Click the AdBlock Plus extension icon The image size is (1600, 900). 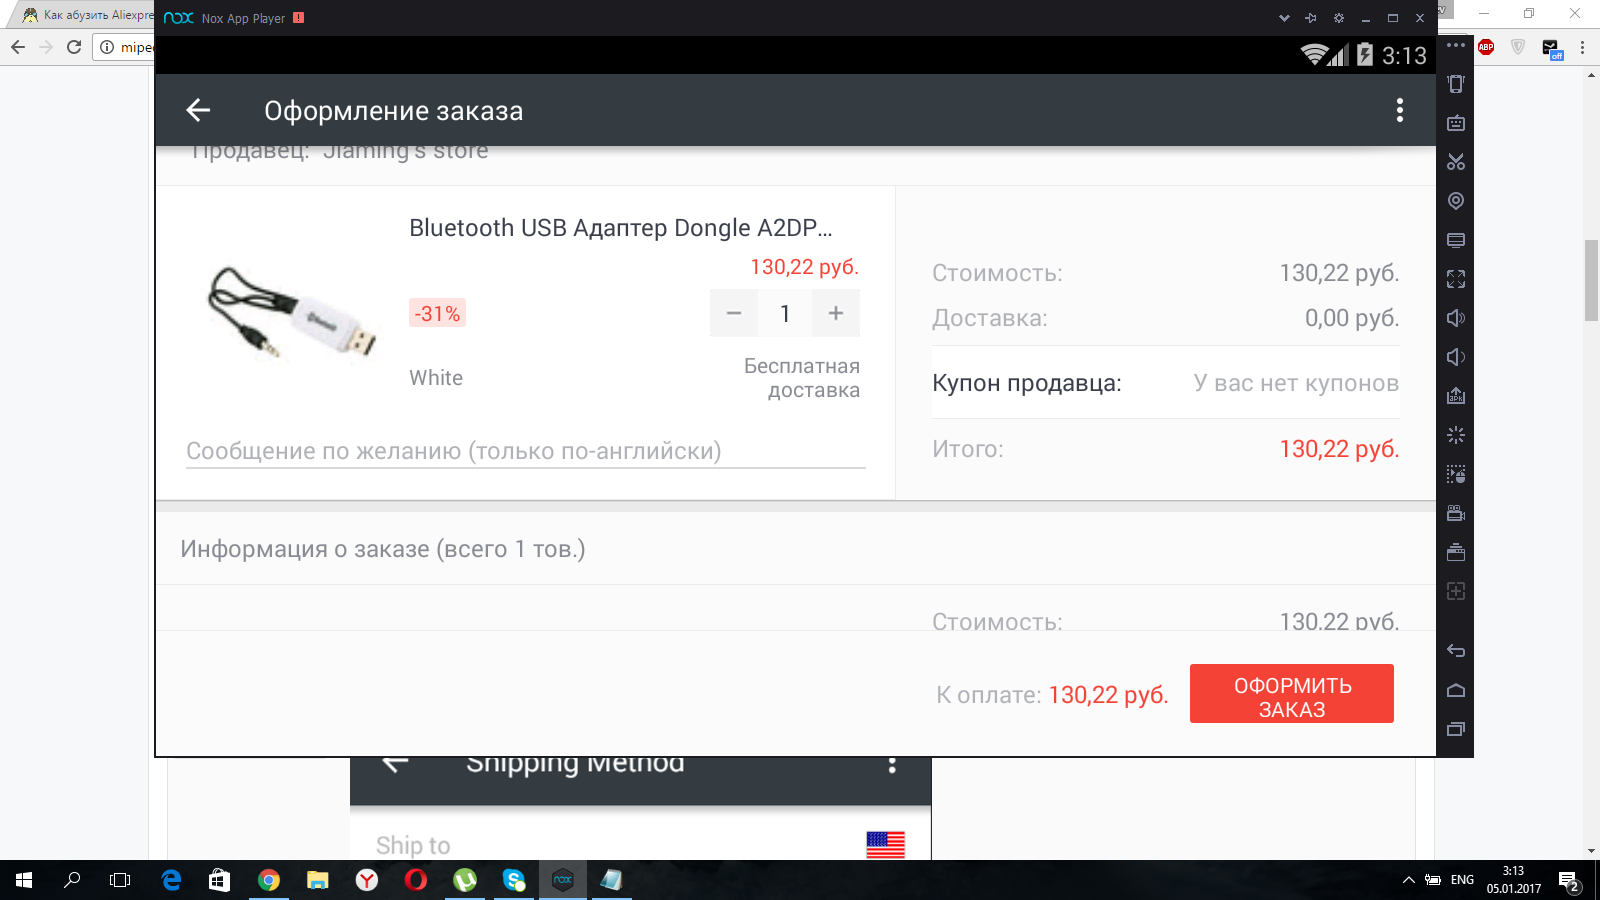click(x=1486, y=47)
